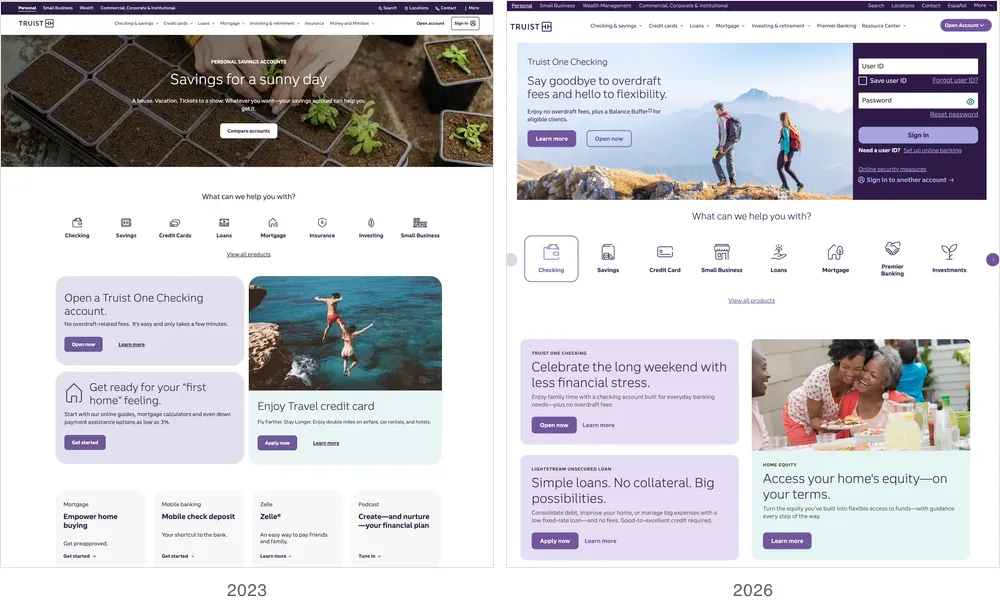The height and width of the screenshot is (608, 1000).
Task: Click the Truist logo in the 2026 page
Action: [x=531, y=26]
